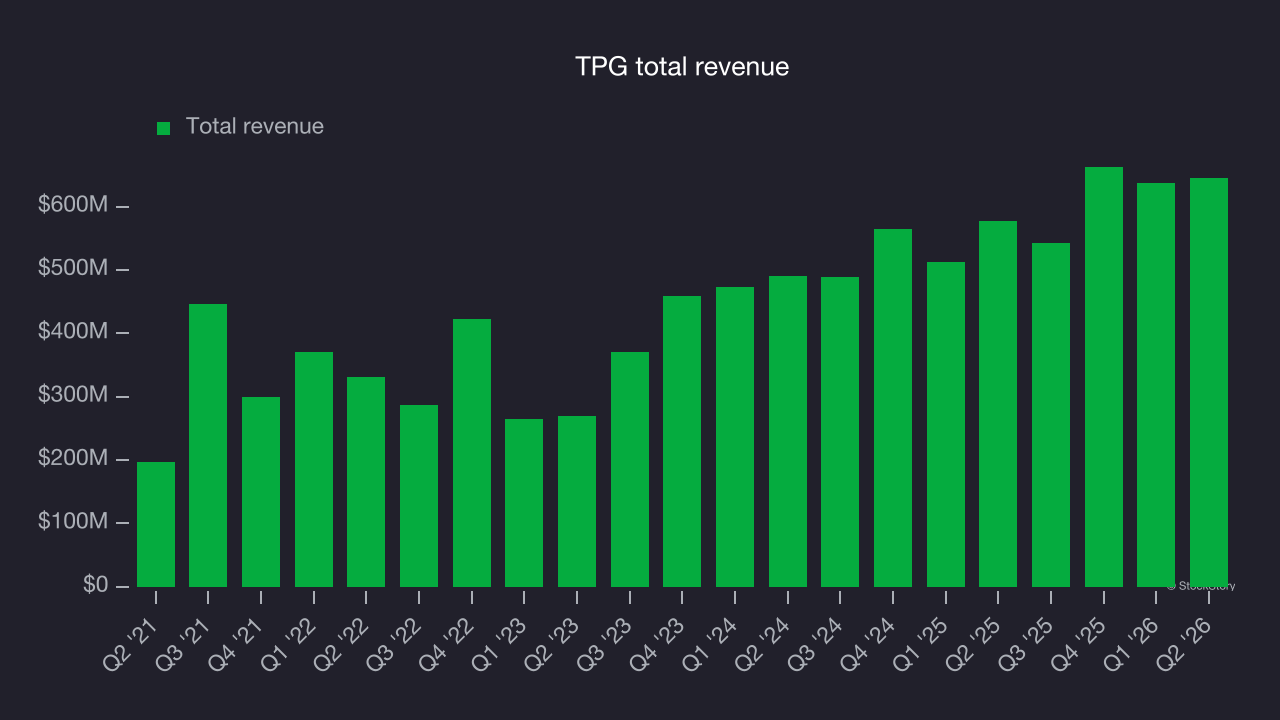Click the Q3 '22 revenue bar

(x=419, y=496)
